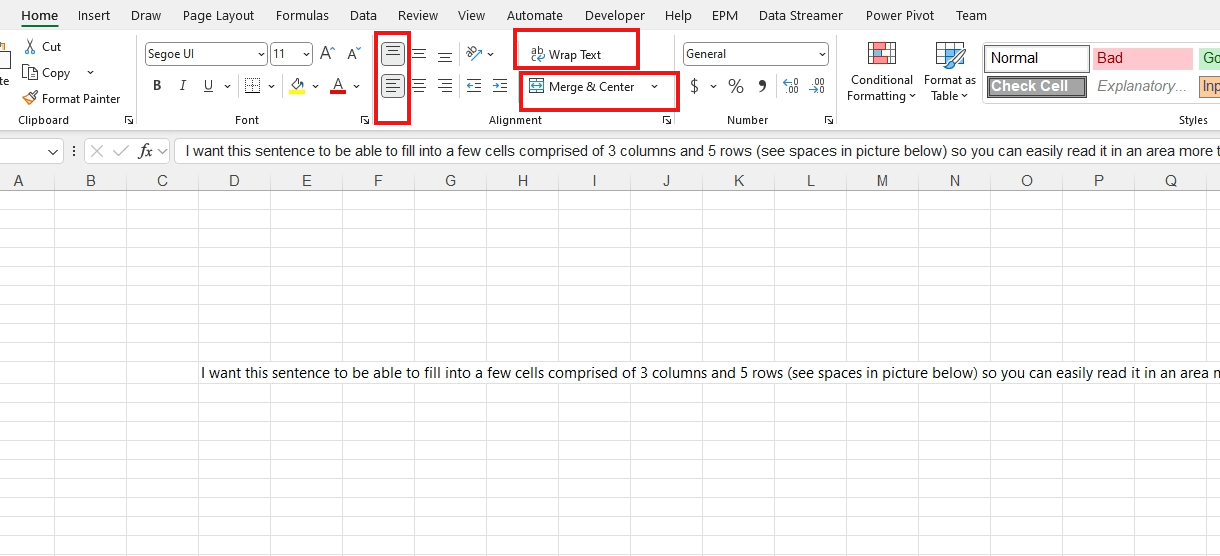This screenshot has height=556, width=1220.
Task: Open the Developer tab
Action: click(615, 15)
